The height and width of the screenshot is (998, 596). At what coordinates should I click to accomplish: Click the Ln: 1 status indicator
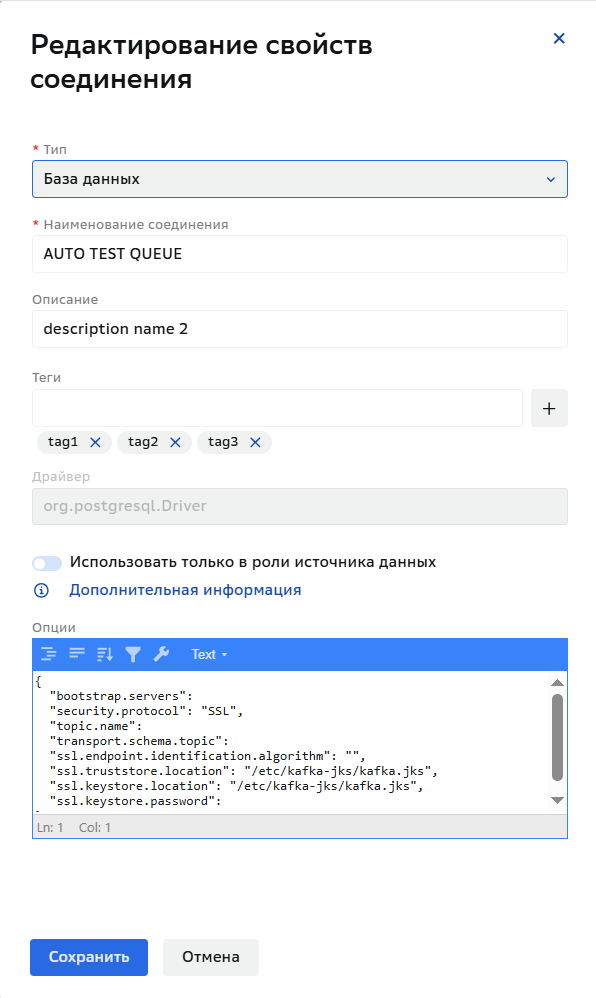coord(50,827)
